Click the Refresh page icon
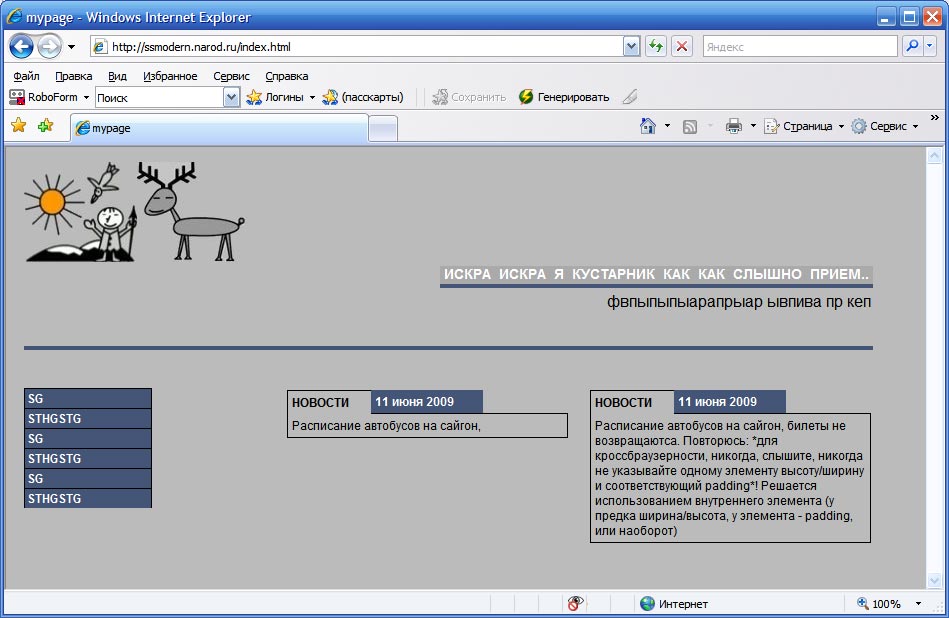949x618 pixels. click(x=656, y=47)
